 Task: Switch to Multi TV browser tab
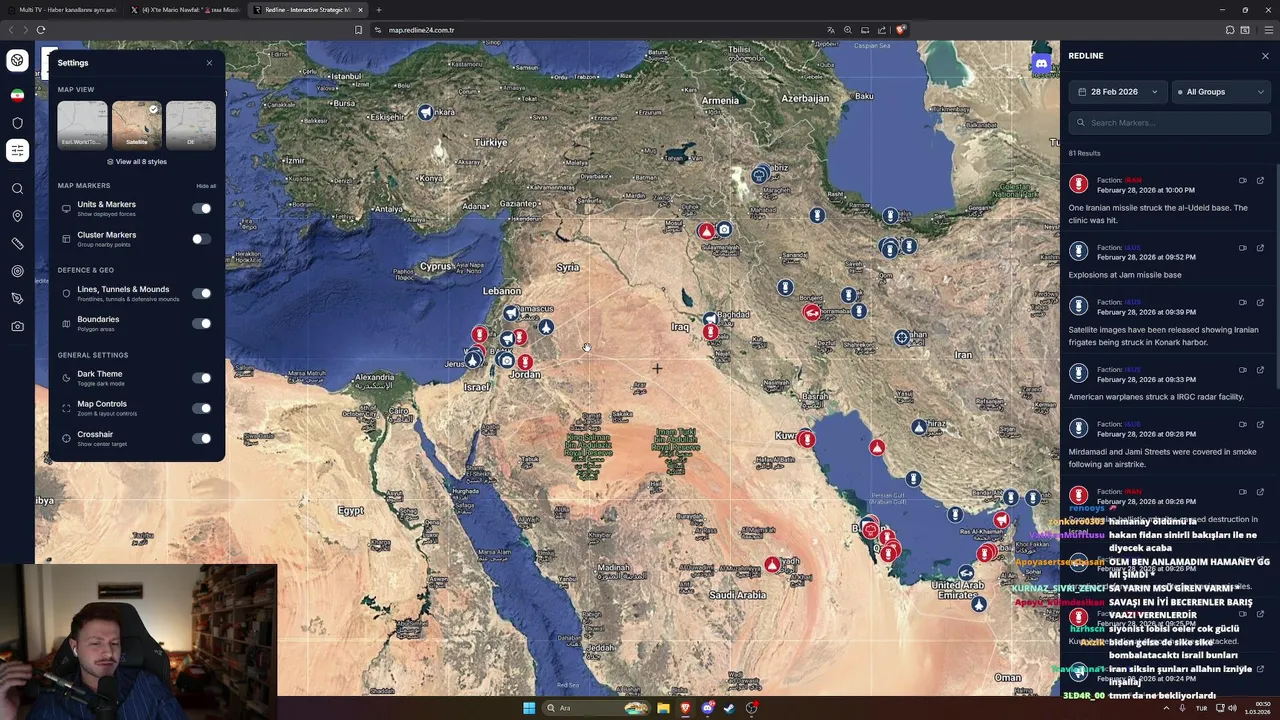(x=64, y=10)
